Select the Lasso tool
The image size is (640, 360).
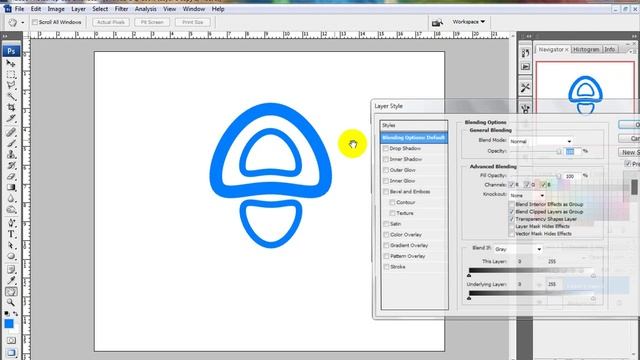11,85
